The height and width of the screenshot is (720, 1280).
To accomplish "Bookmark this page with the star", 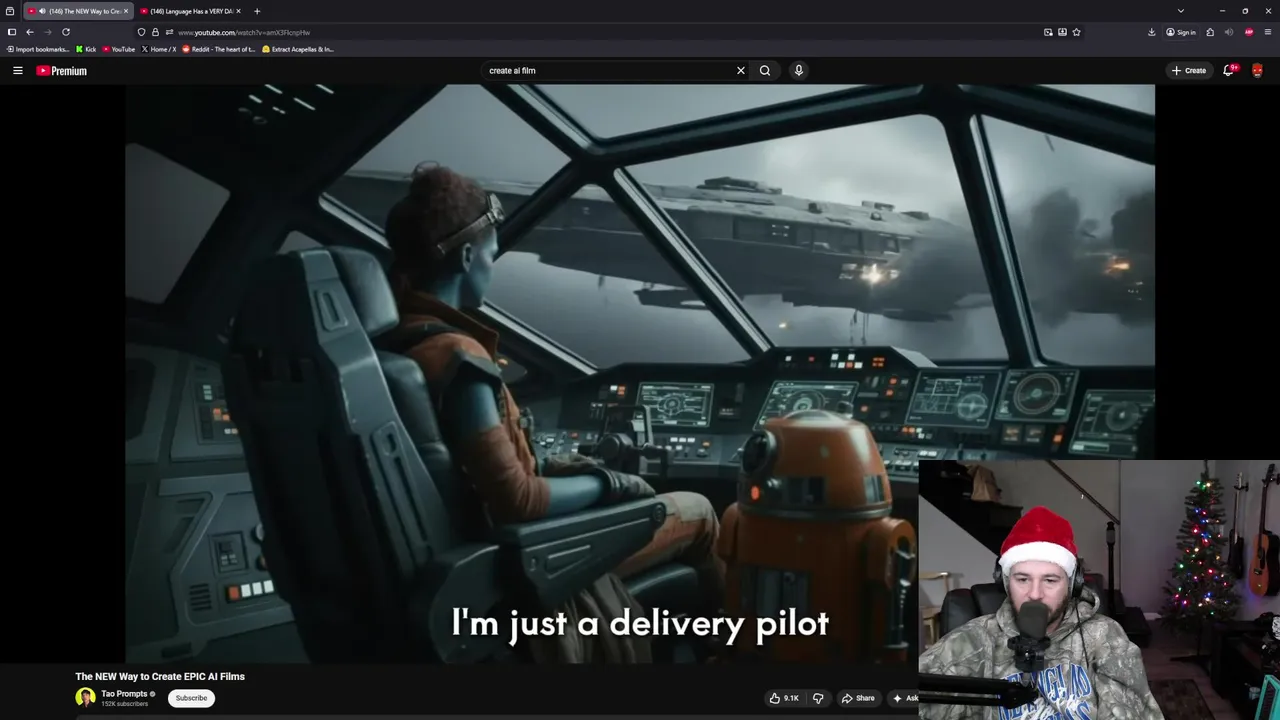I will (x=1076, y=32).
